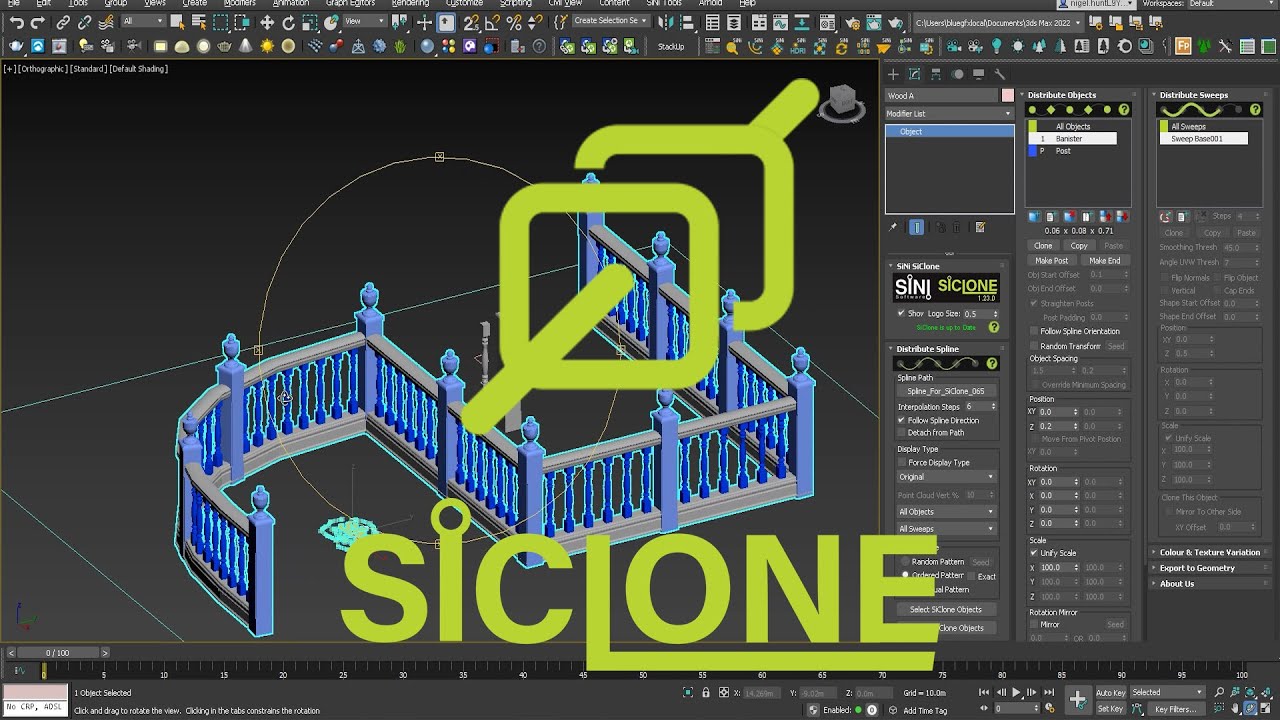Click the SiNi HDRI toolbar icon
The width and height of the screenshot is (1280, 720).
(798, 46)
